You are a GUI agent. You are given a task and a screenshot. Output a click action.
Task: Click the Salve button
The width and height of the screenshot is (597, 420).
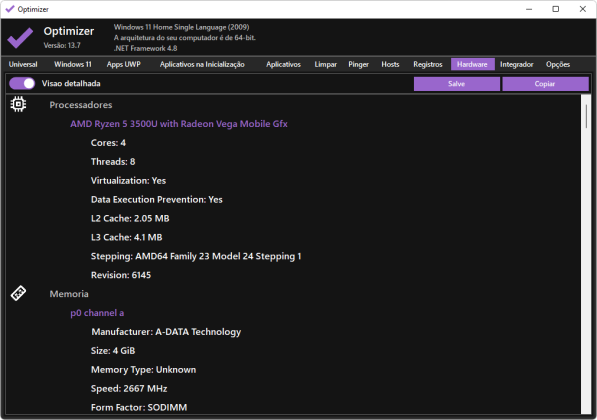(457, 84)
